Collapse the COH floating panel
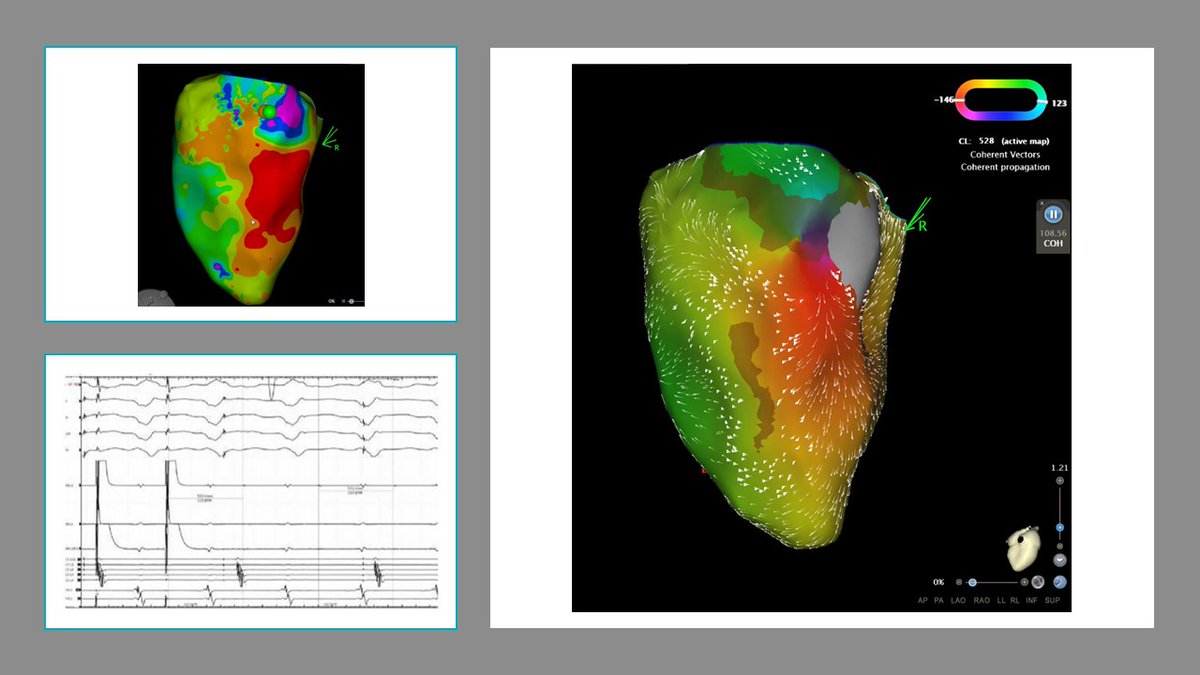 pos(1042,203)
